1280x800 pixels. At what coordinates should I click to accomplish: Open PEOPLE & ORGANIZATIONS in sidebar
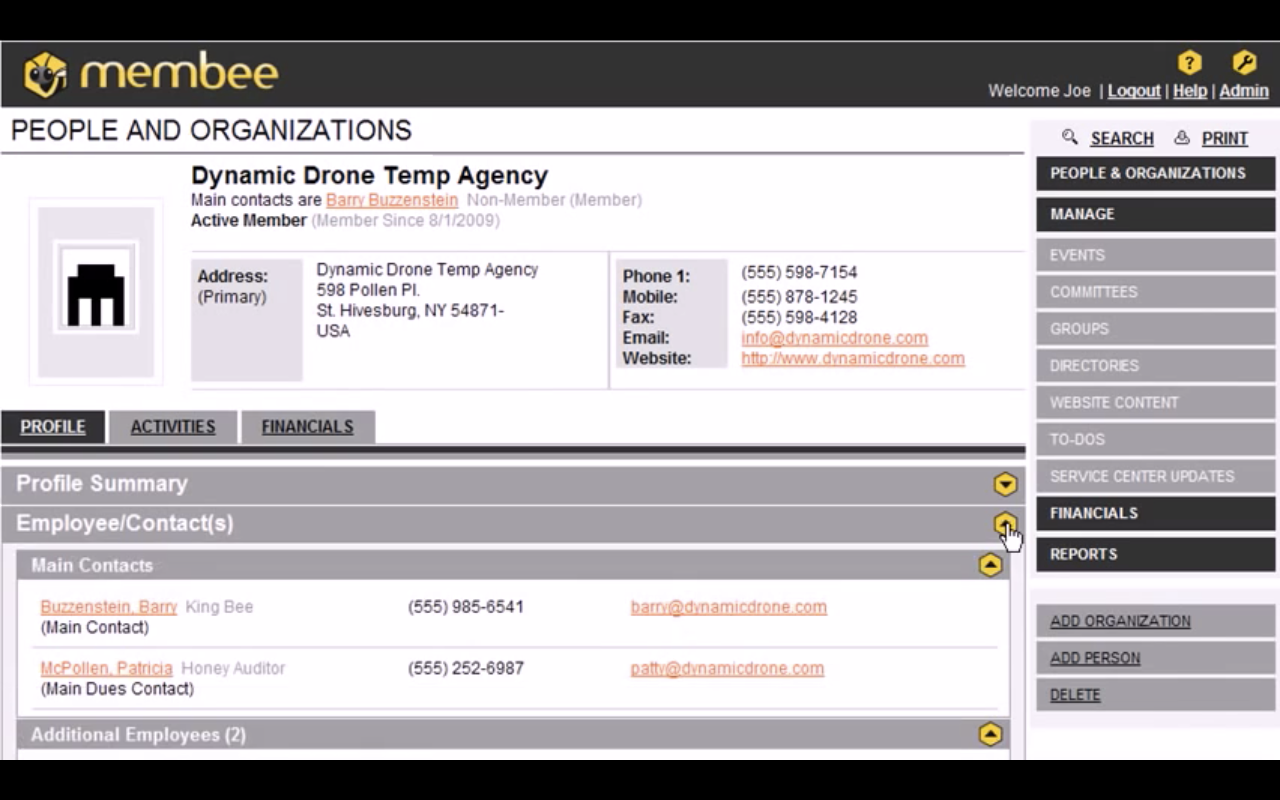tap(1156, 173)
